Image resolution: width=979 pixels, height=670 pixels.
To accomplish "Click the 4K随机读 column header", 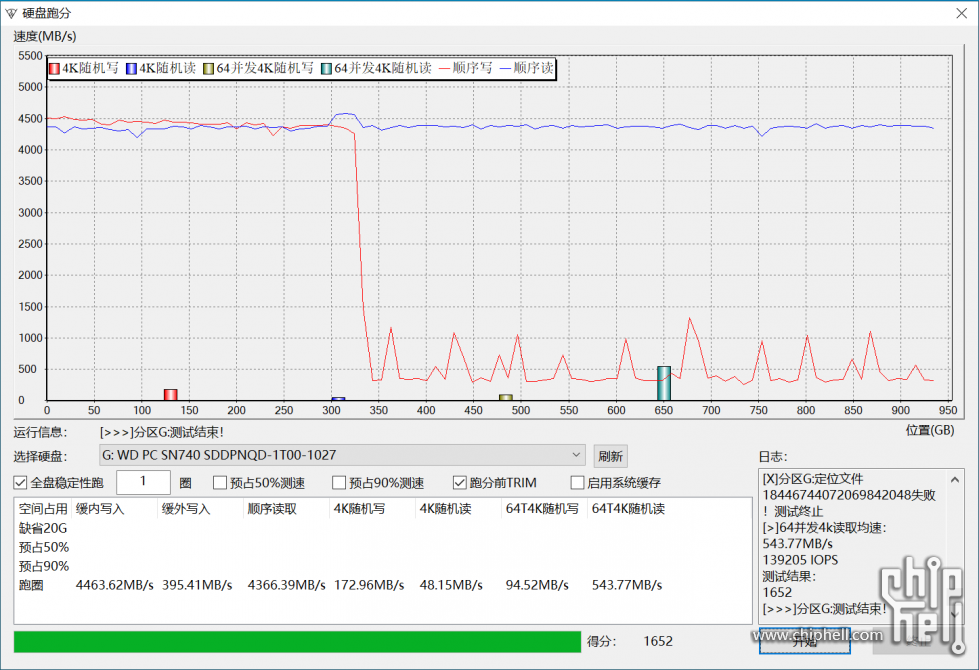I will pos(458,509).
